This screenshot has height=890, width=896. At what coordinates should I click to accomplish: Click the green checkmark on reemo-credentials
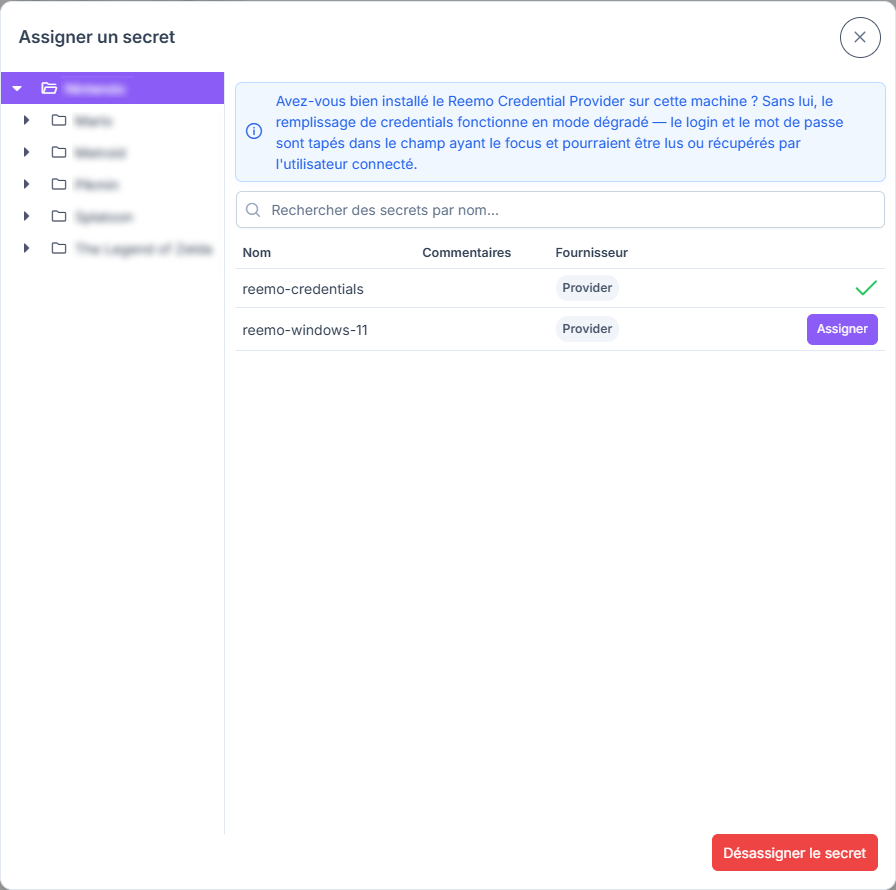[866, 288]
